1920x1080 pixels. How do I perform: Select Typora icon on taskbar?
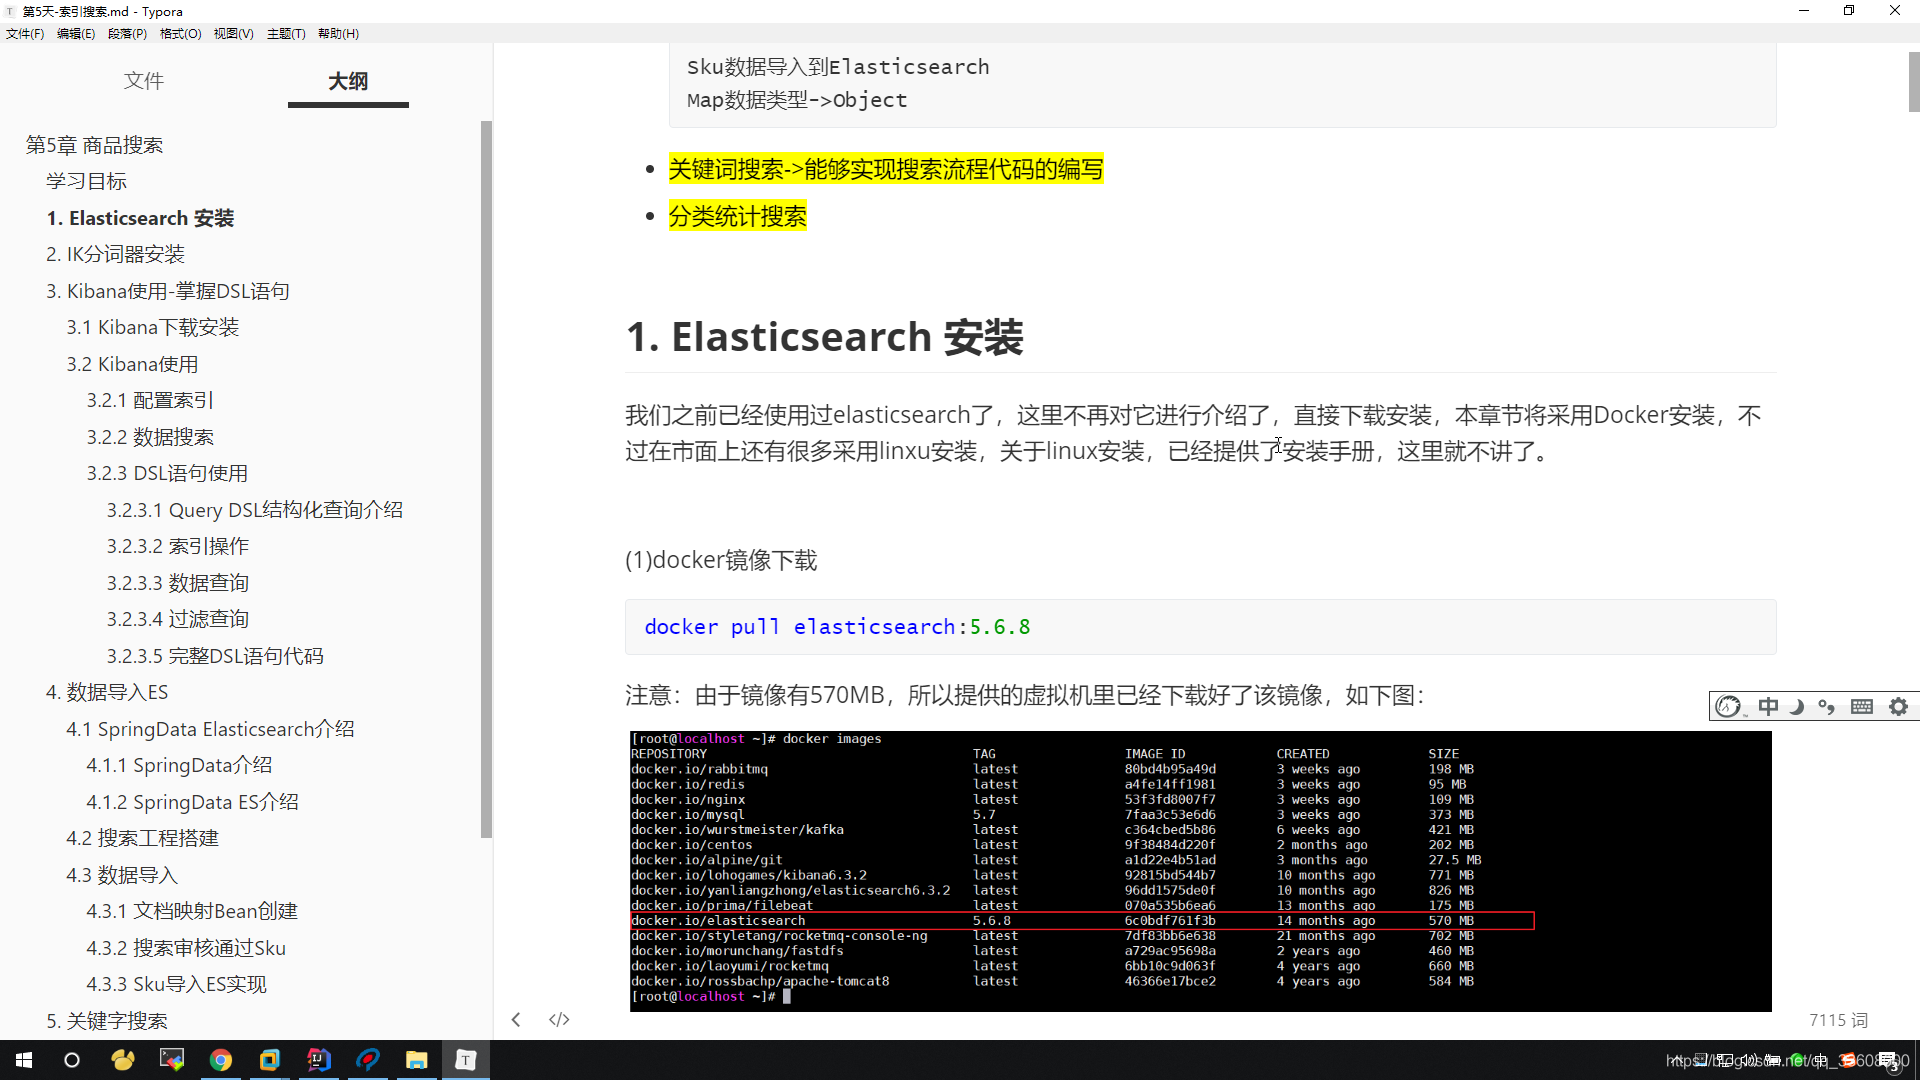[x=466, y=1060]
